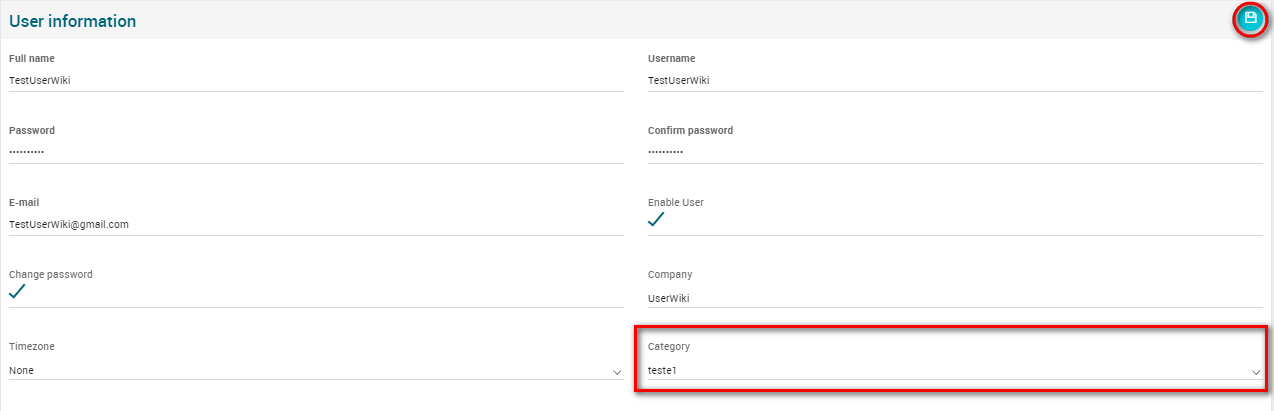Select the 'teste1' value in Category

tap(662, 370)
